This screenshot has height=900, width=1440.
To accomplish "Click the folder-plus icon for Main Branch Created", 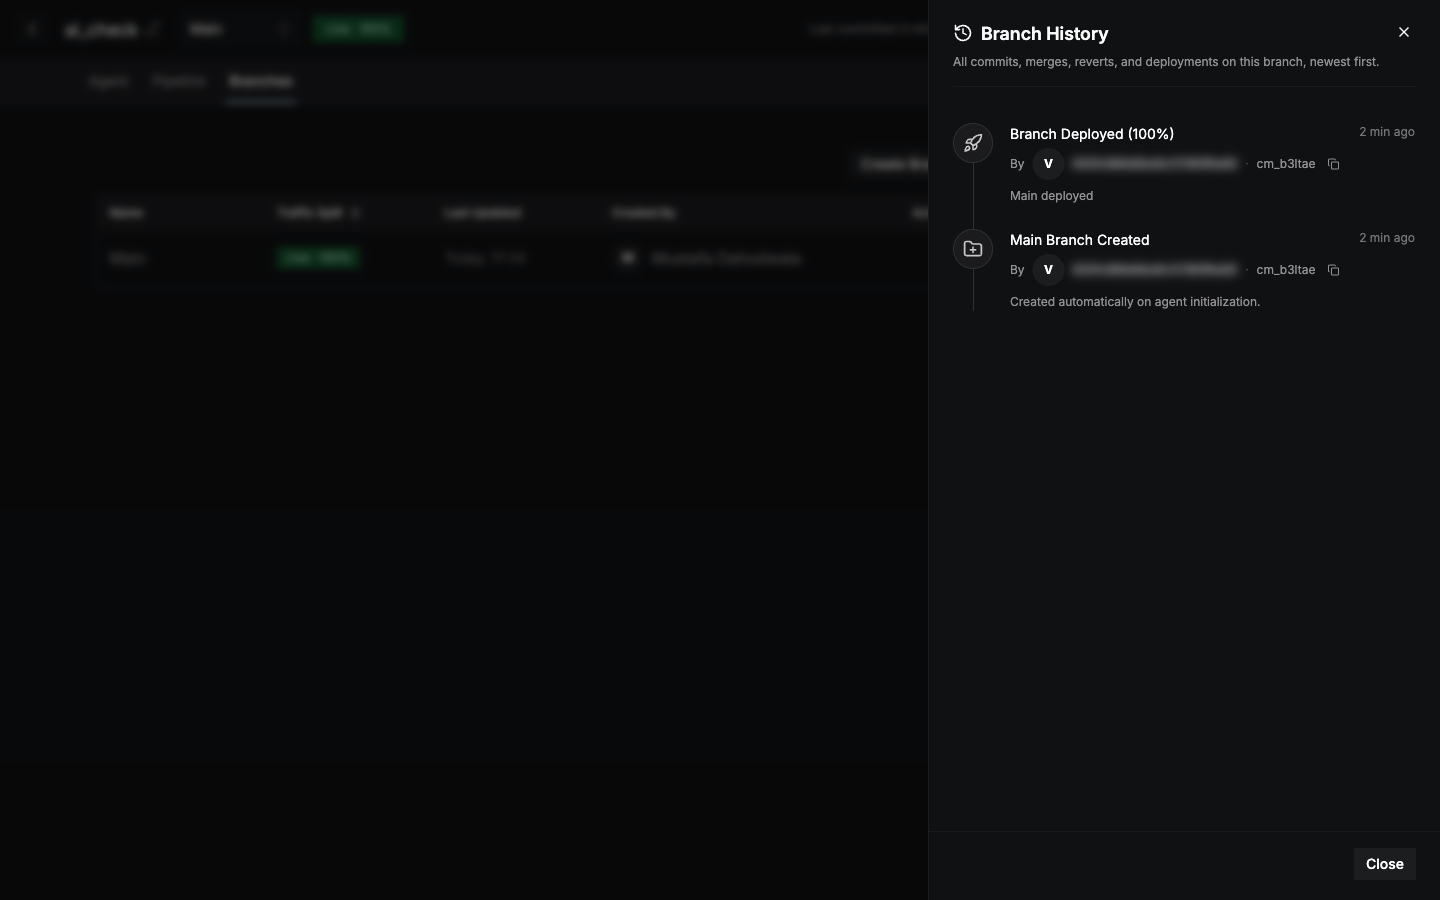I will tap(973, 249).
